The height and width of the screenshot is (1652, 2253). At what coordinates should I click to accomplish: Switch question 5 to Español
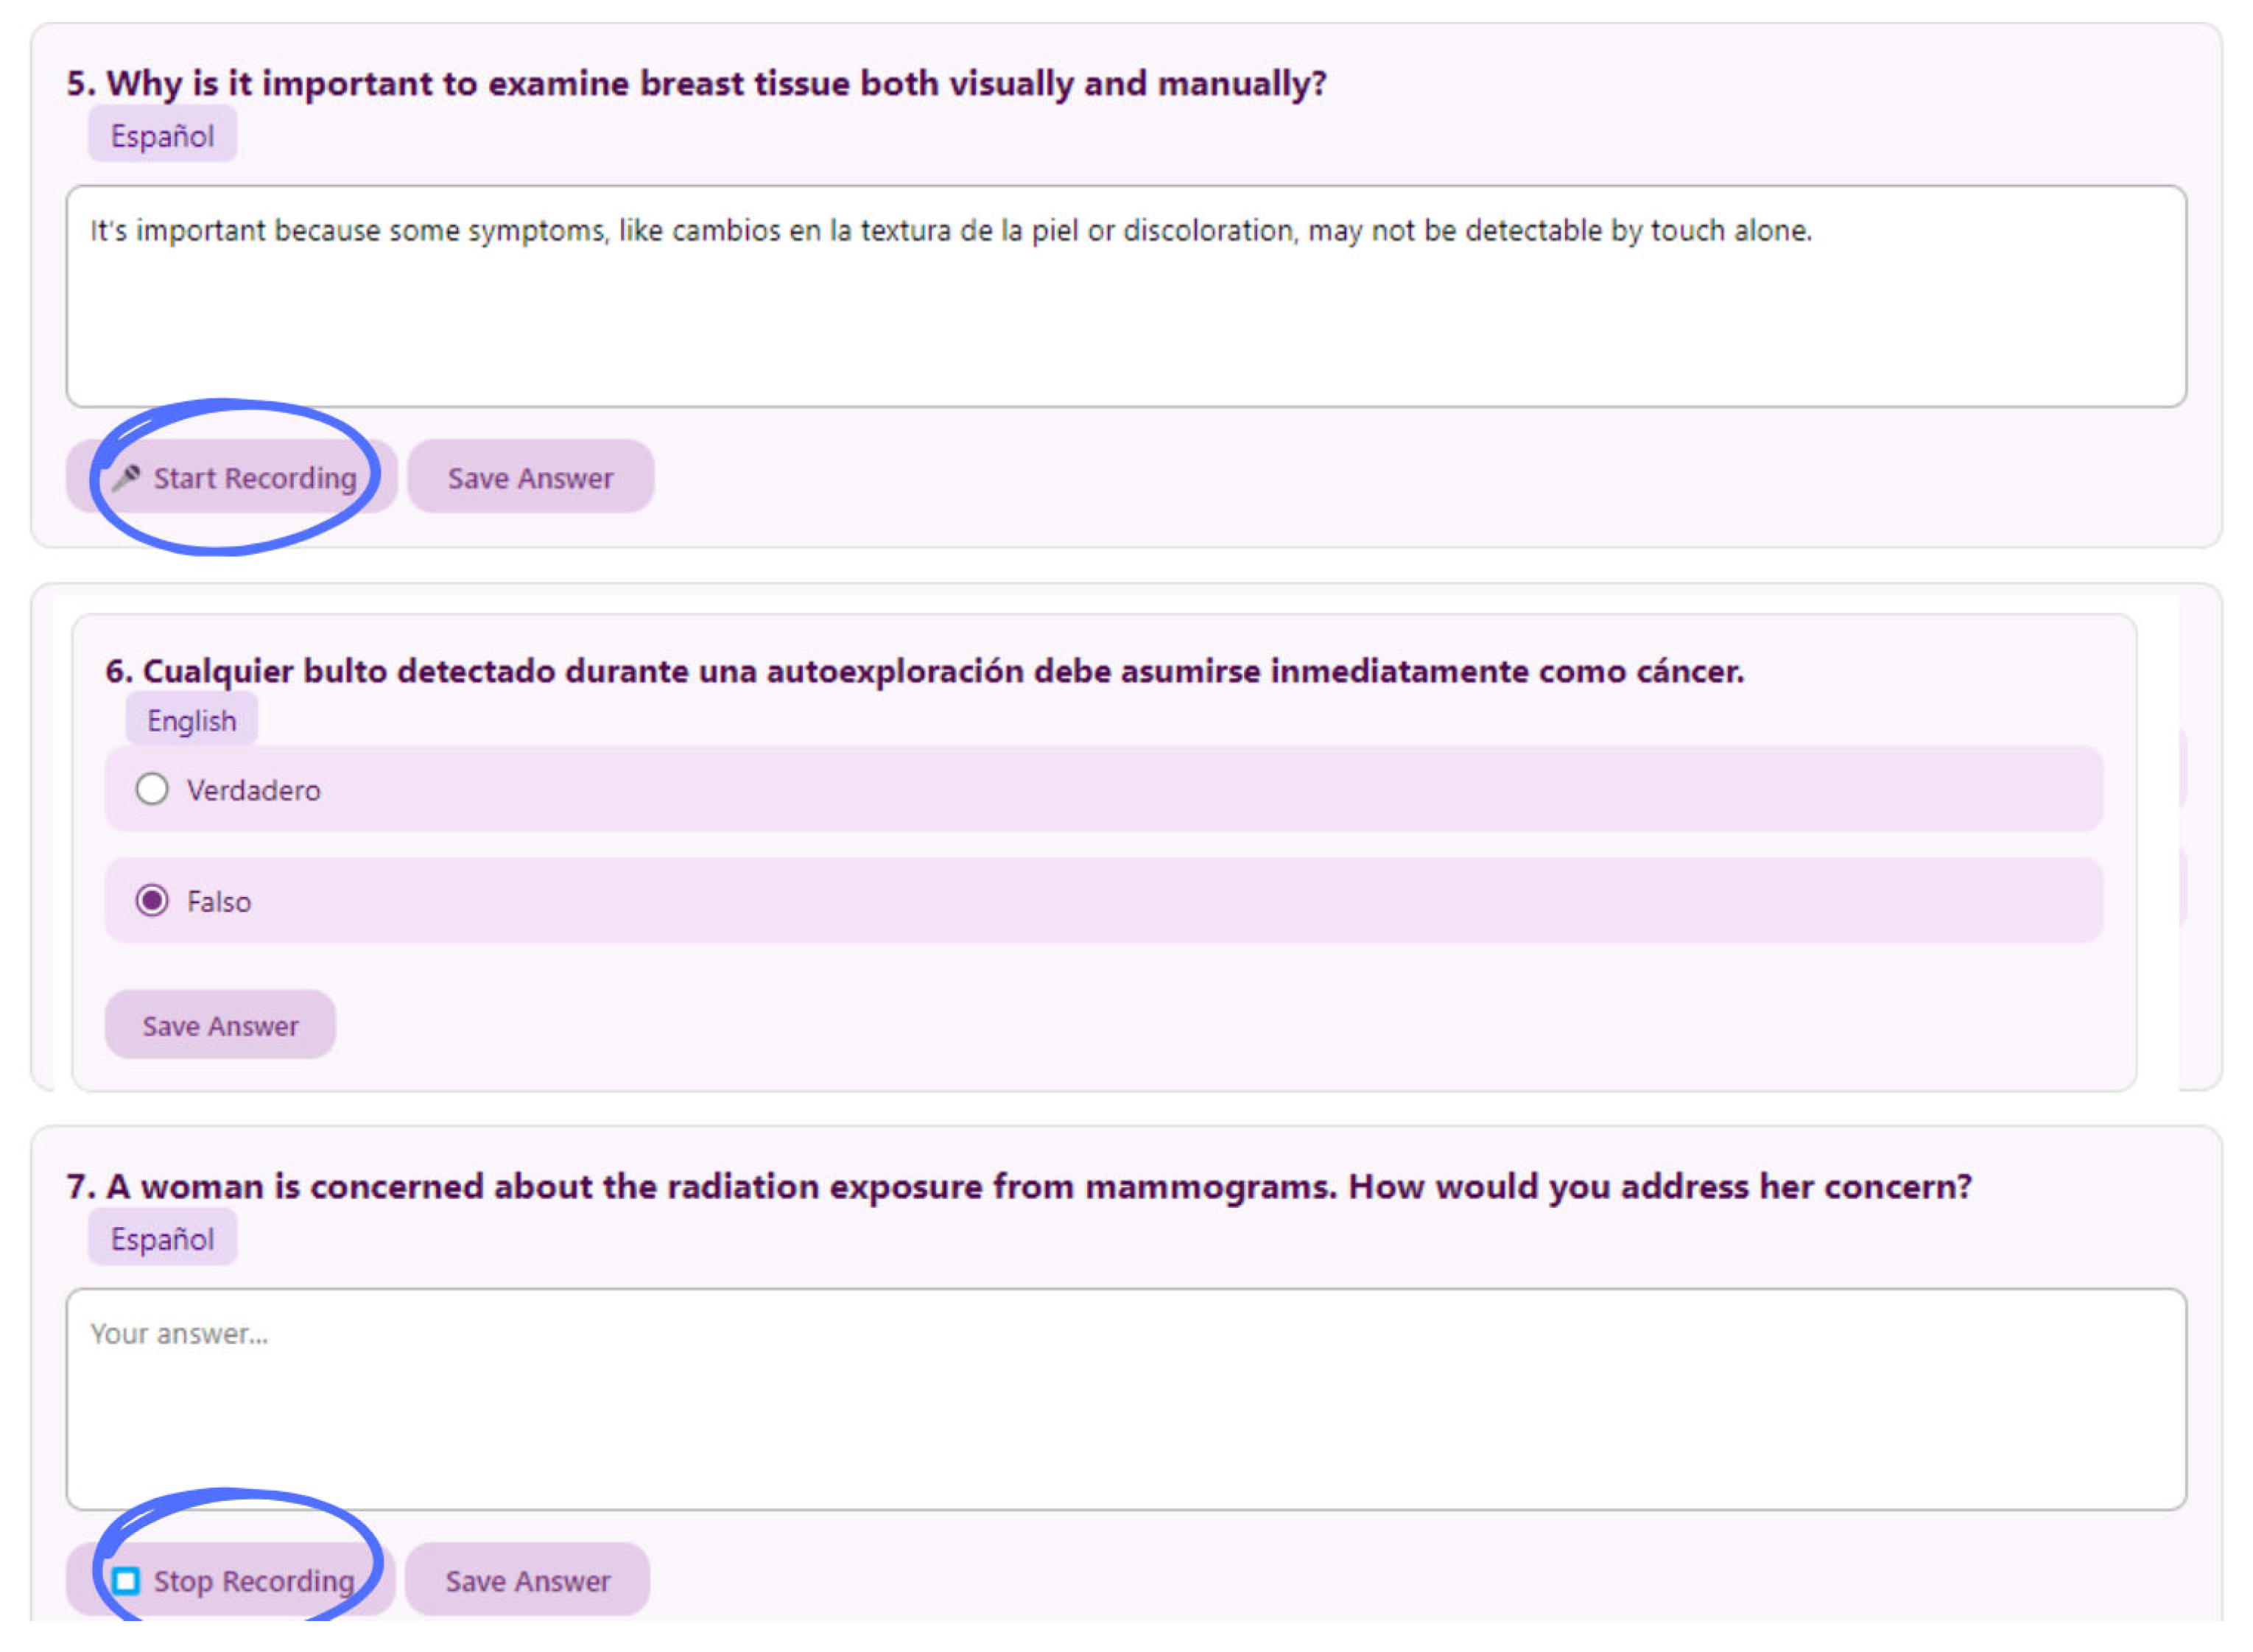[162, 136]
